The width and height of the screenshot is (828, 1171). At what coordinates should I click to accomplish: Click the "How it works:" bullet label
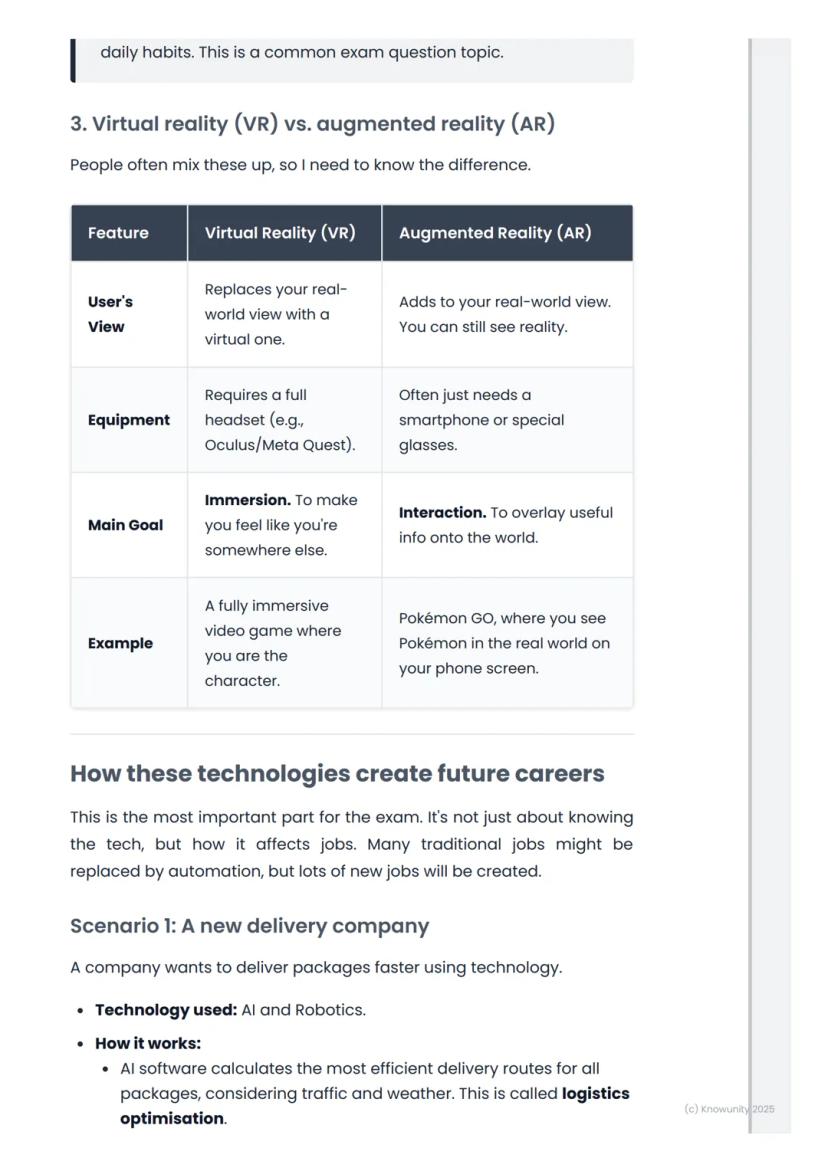tap(148, 1043)
